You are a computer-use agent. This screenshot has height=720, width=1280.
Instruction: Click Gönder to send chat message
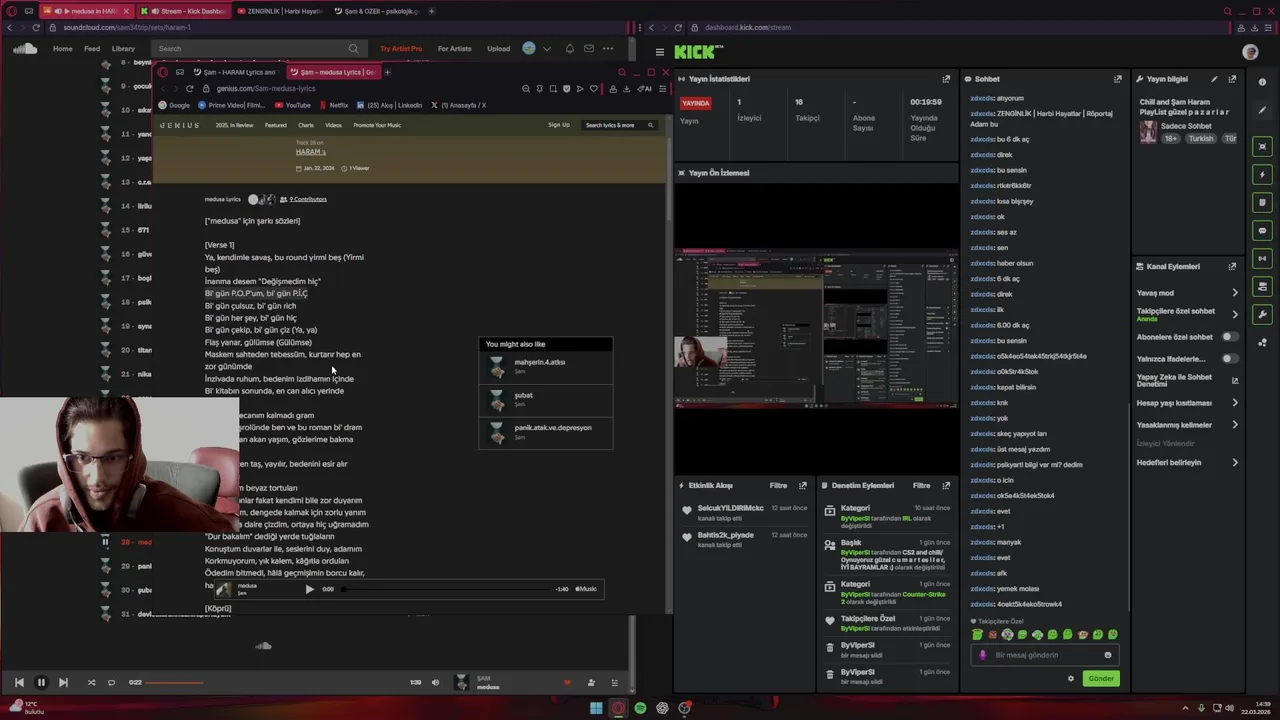pos(1101,678)
